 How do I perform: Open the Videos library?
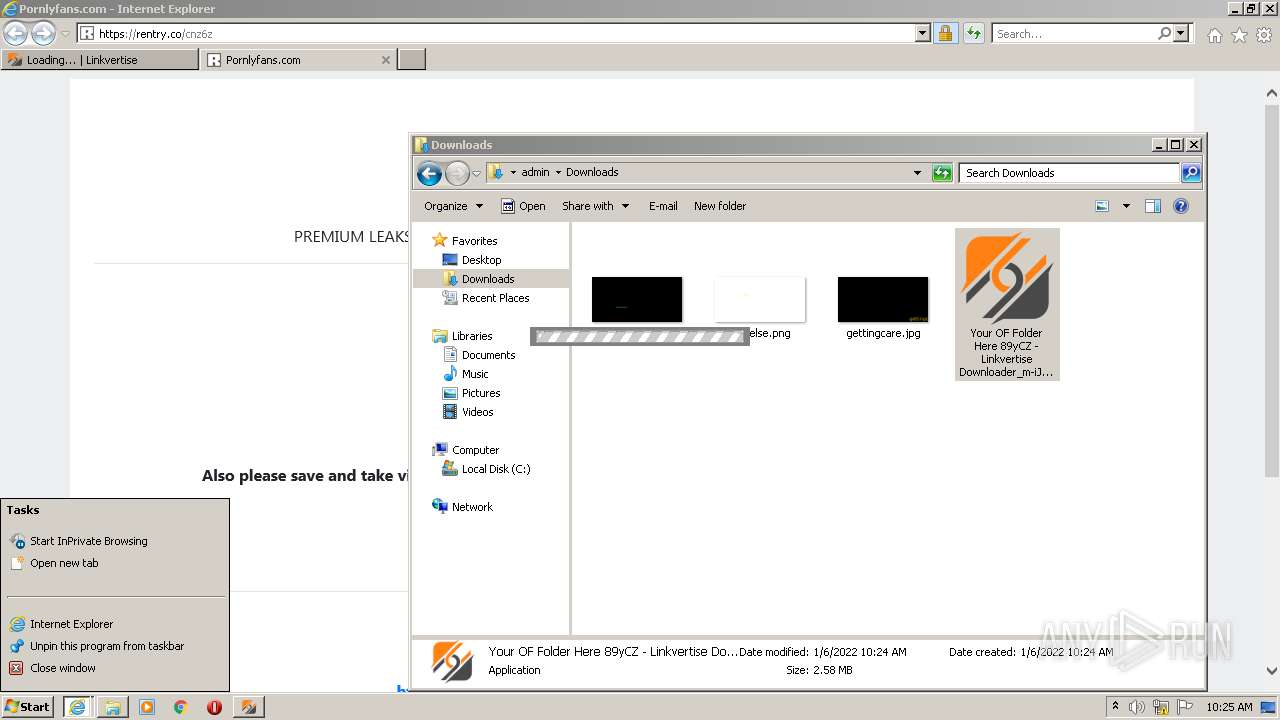477,412
